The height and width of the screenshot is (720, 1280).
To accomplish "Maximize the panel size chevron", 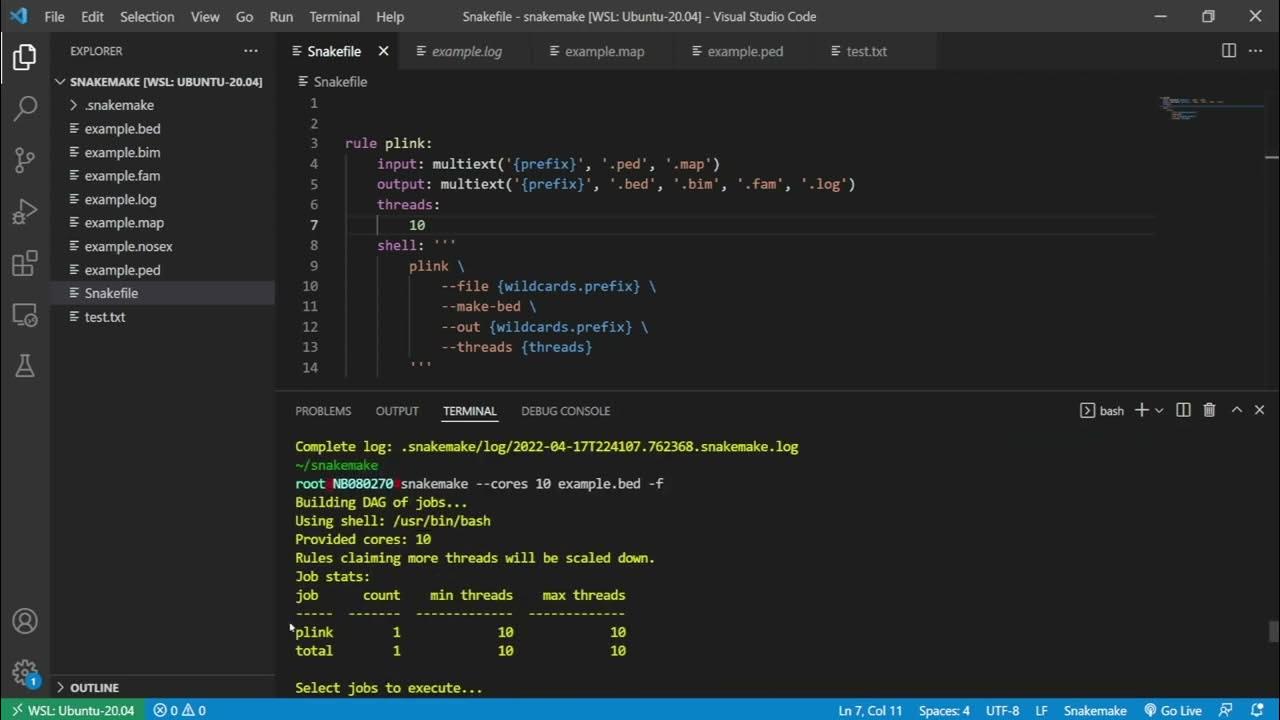I will click(1236, 410).
